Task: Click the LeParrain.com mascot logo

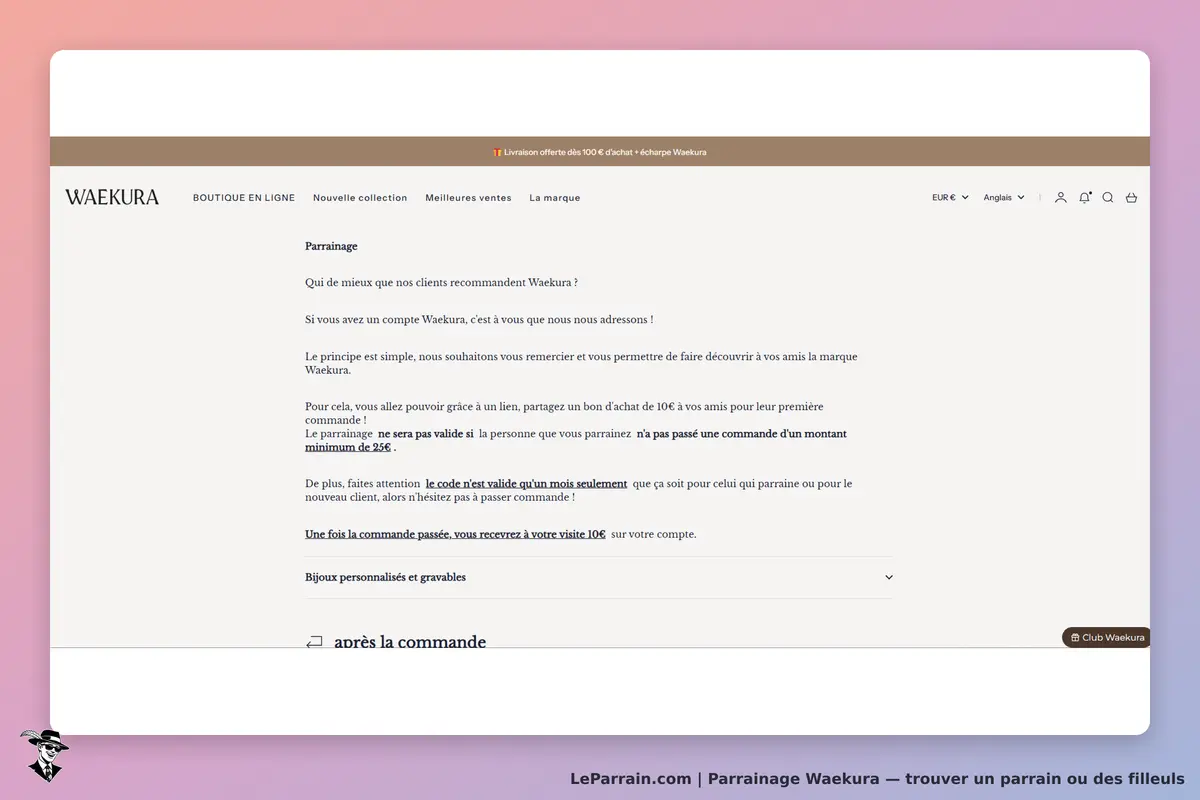Action: click(43, 755)
